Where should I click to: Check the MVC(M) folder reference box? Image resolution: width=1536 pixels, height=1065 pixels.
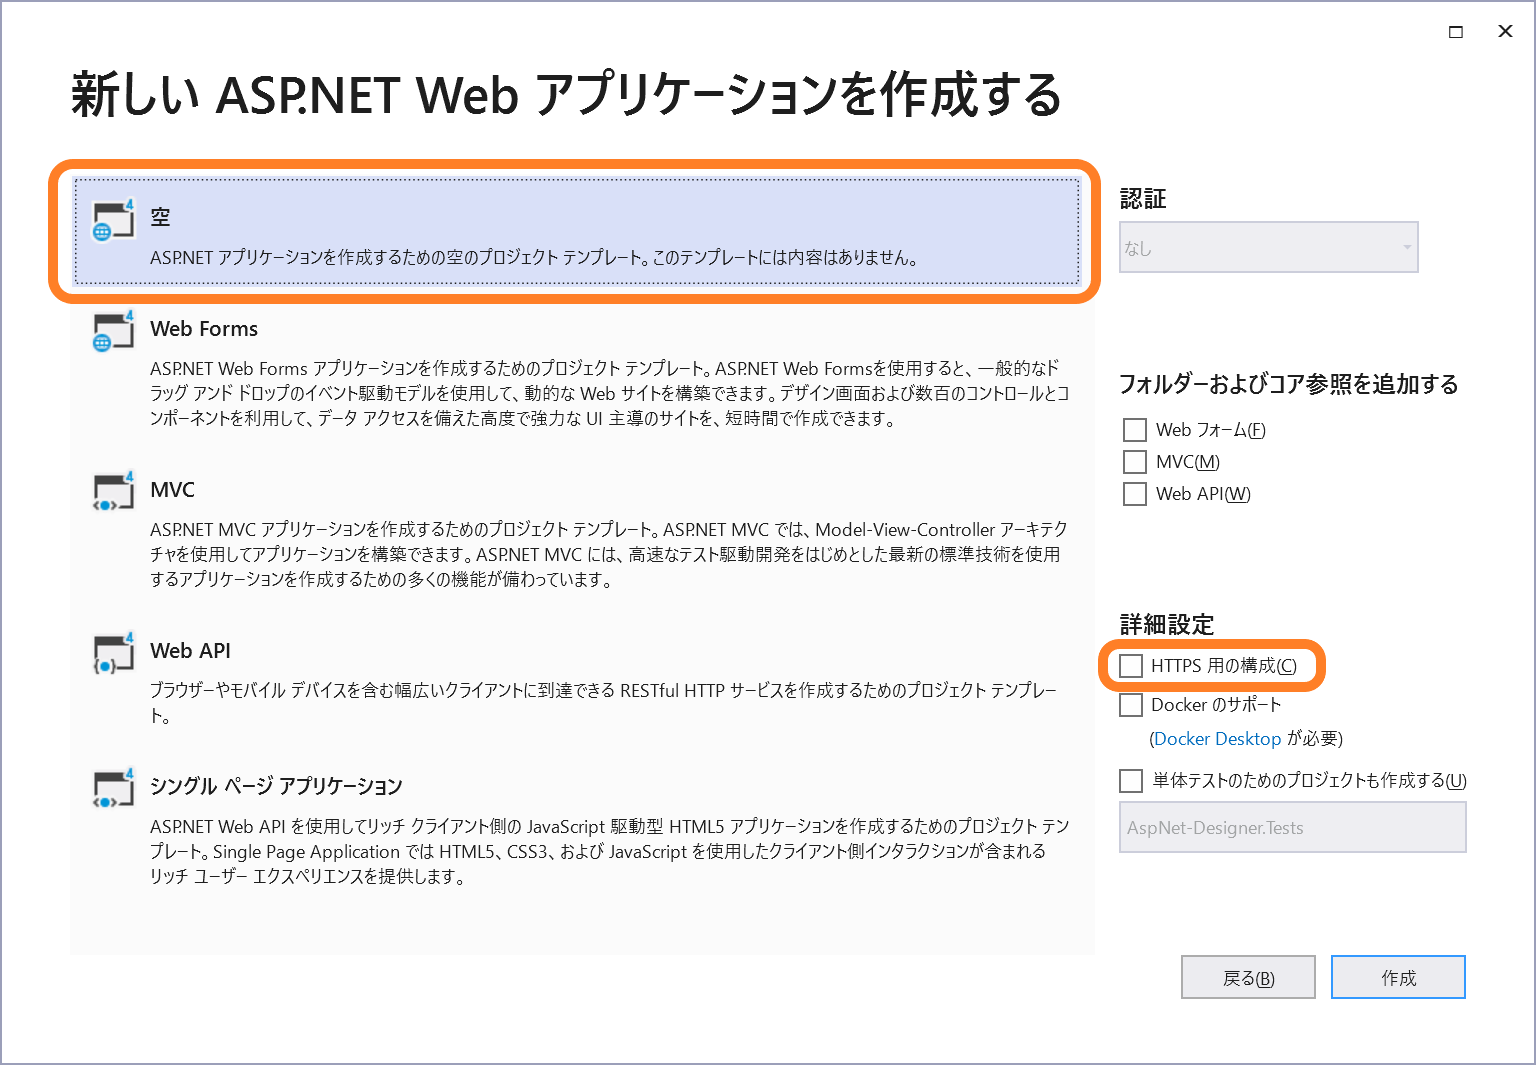coord(1135,462)
